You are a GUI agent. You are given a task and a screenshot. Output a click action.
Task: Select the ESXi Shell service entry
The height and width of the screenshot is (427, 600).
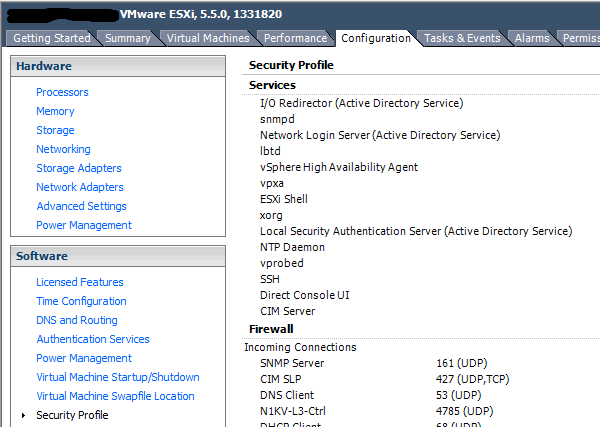coord(284,199)
